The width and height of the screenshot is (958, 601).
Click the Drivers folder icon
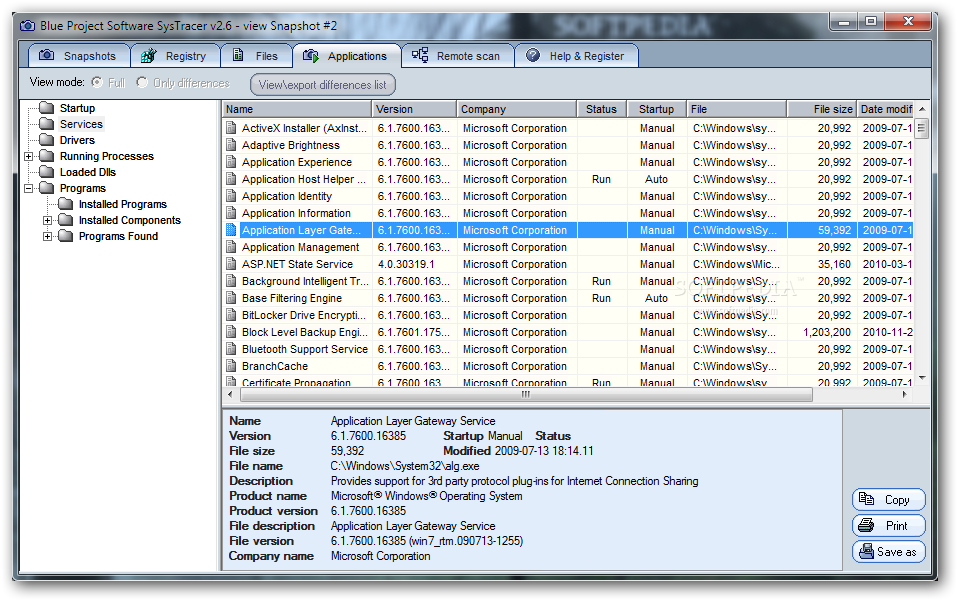point(46,140)
